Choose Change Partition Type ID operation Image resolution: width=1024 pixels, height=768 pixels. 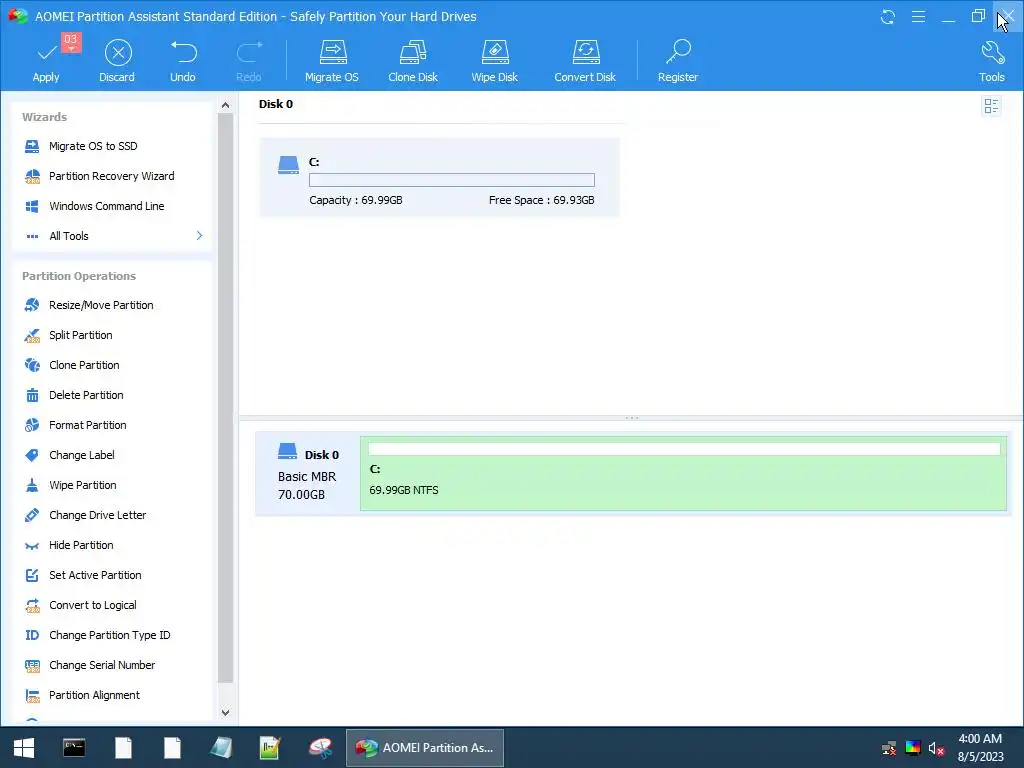pos(112,635)
